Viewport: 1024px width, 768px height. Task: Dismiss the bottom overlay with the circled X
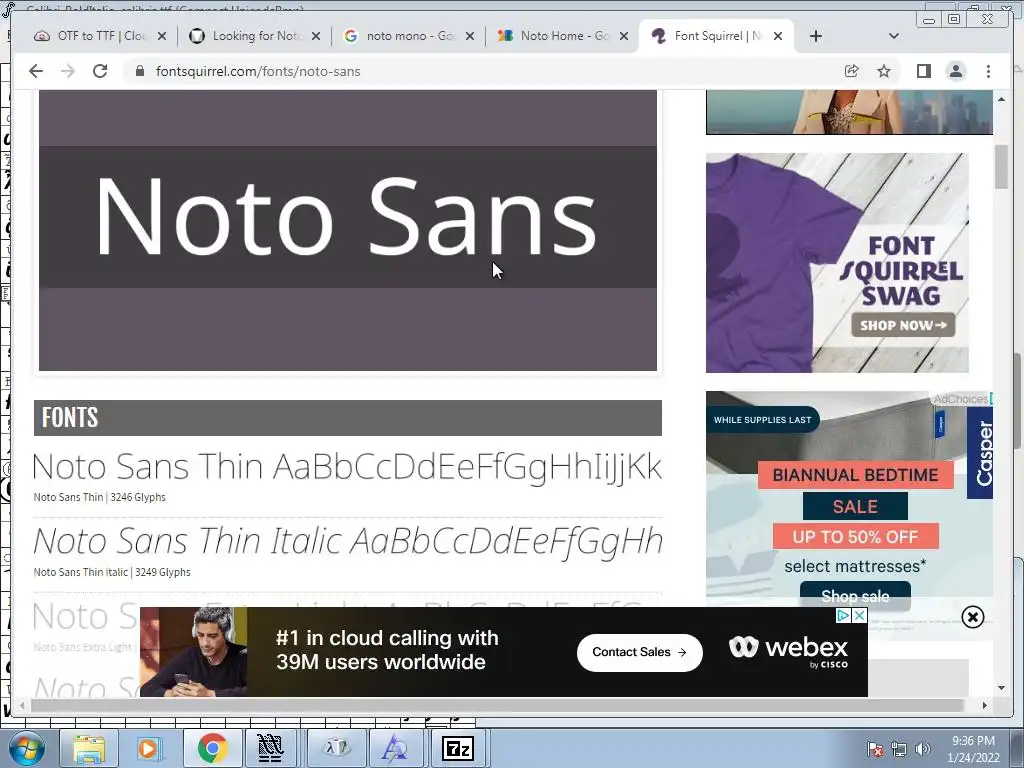coord(972,616)
